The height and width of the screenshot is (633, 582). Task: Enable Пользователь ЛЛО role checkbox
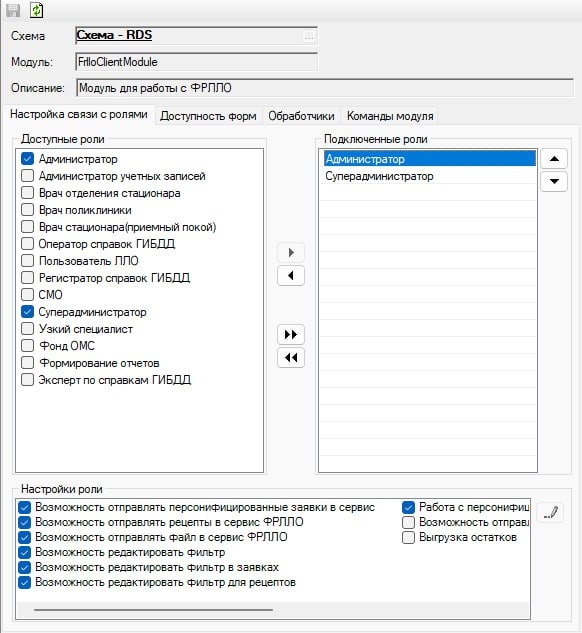pyautogui.click(x=27, y=260)
